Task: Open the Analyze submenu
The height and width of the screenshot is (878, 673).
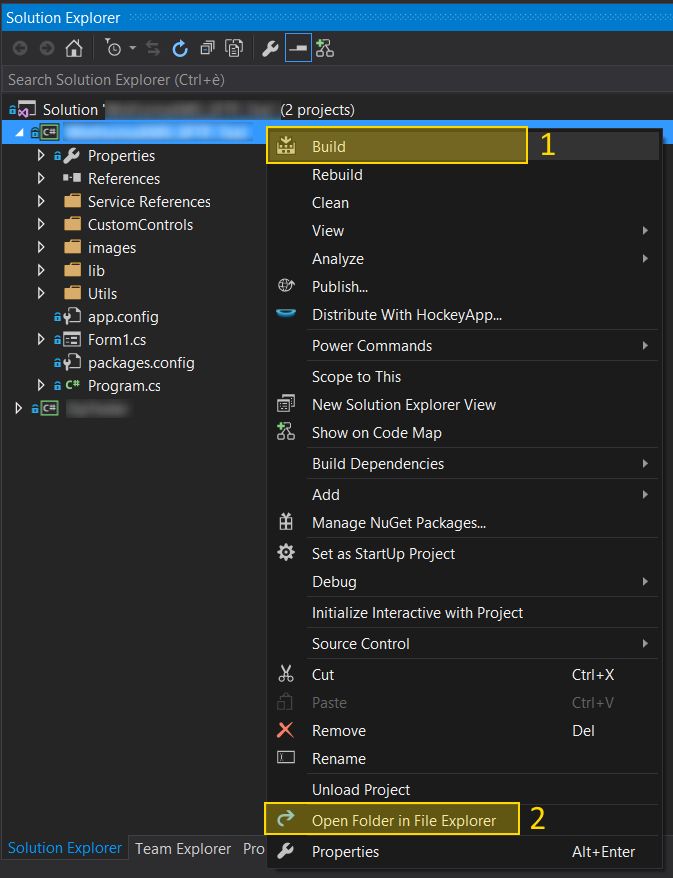Action: coord(462,259)
